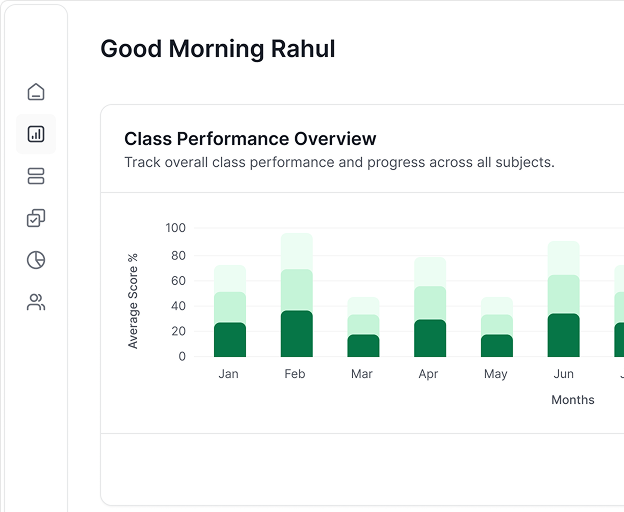624x512 pixels.
Task: Click the May stacked bar
Action: 497,328
